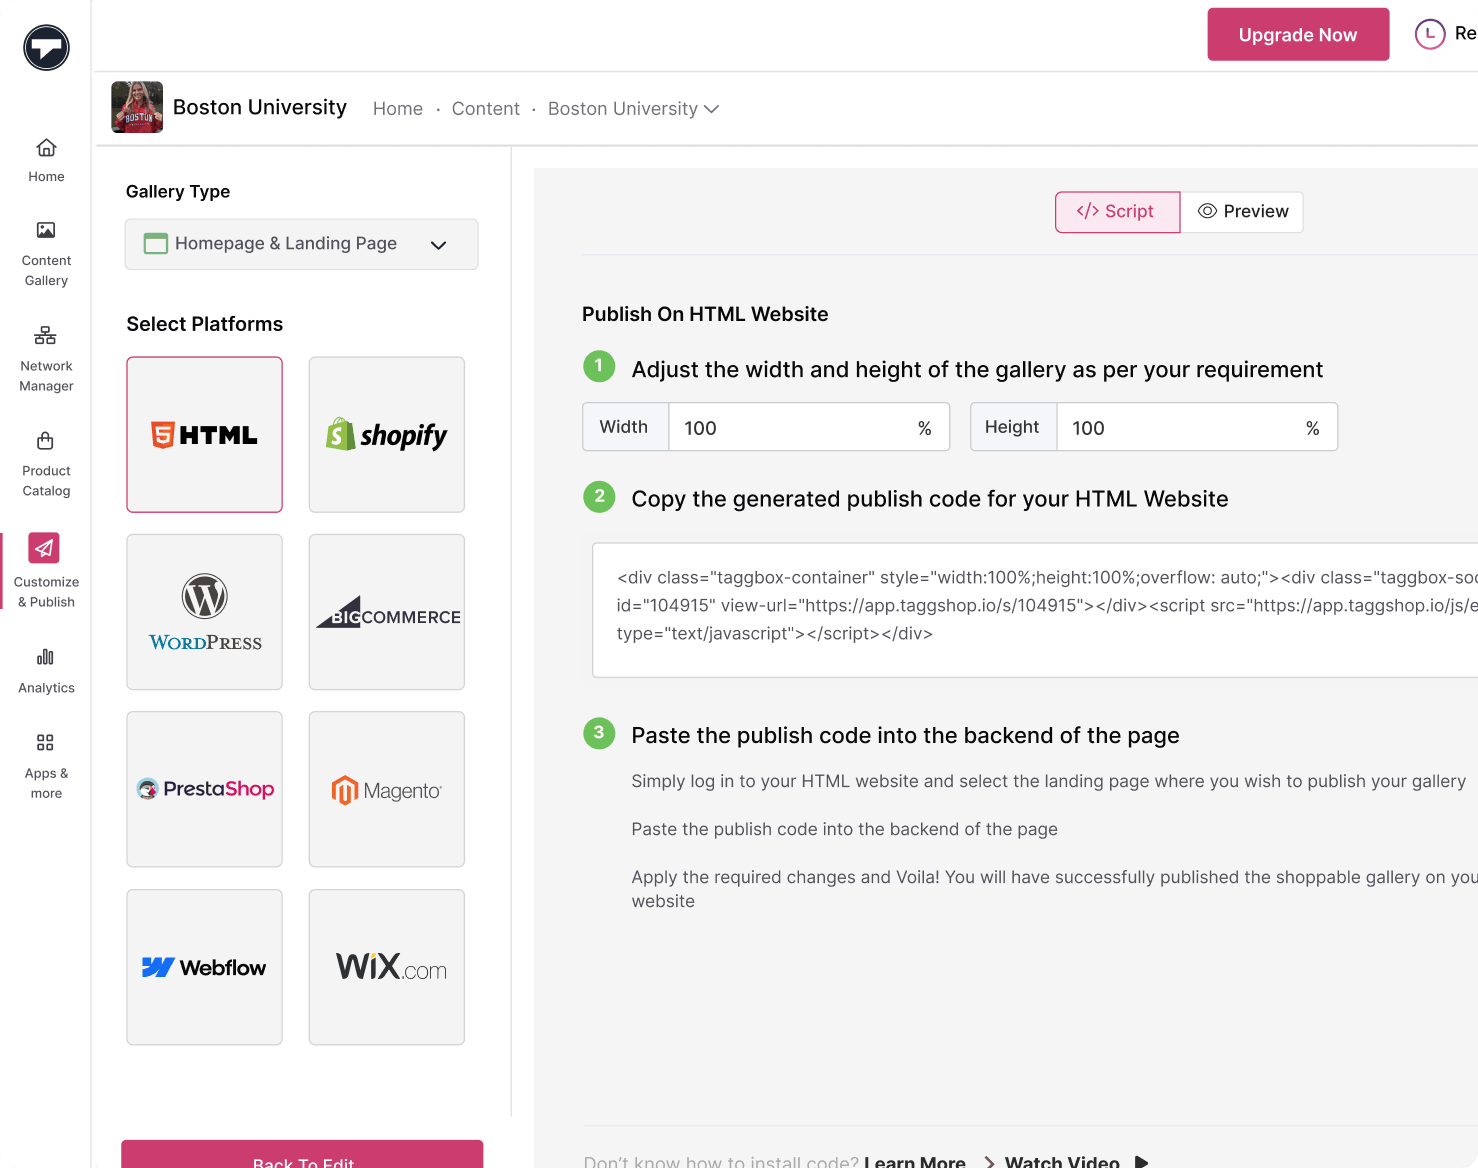Open Network Manager section

pyautogui.click(x=46, y=360)
